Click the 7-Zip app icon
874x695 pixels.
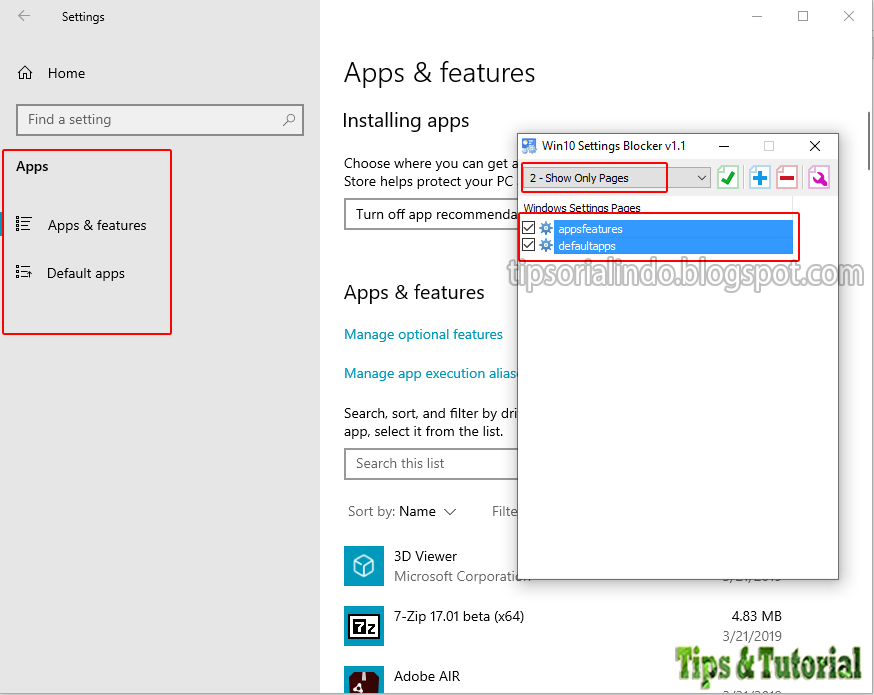pyautogui.click(x=364, y=626)
